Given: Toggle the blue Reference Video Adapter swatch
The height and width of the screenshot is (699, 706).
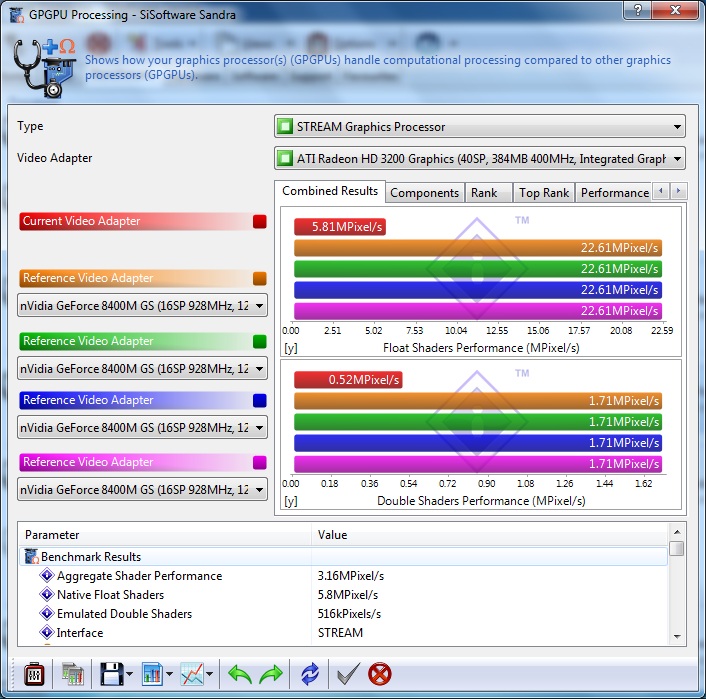Looking at the screenshot, I should click(260, 400).
